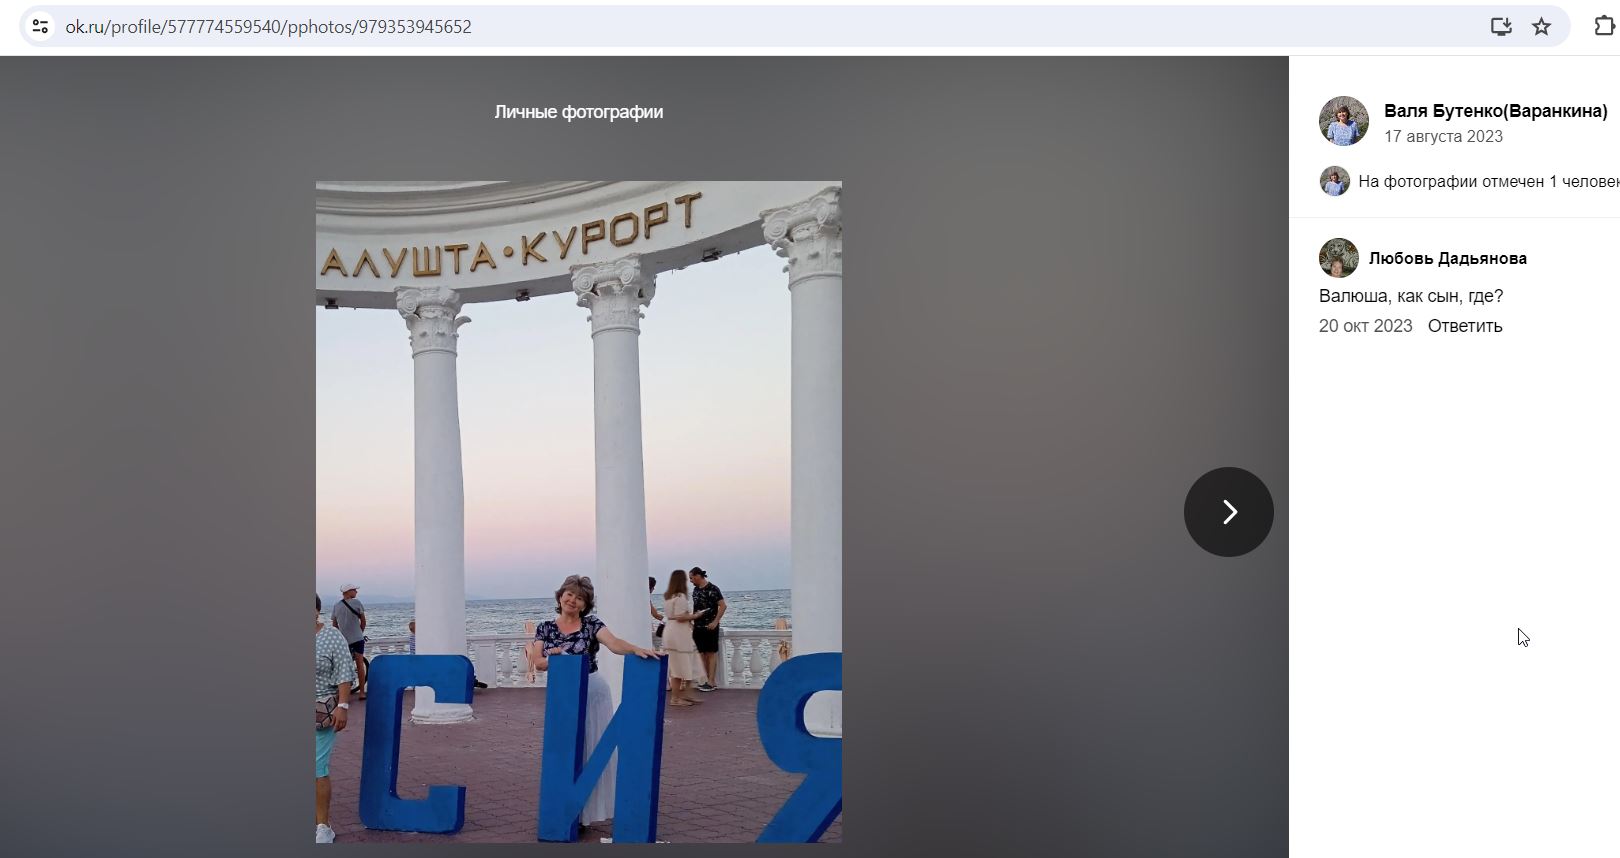Open site information icon beside URL
Viewport: 1620px width, 858px height.
(x=40, y=27)
